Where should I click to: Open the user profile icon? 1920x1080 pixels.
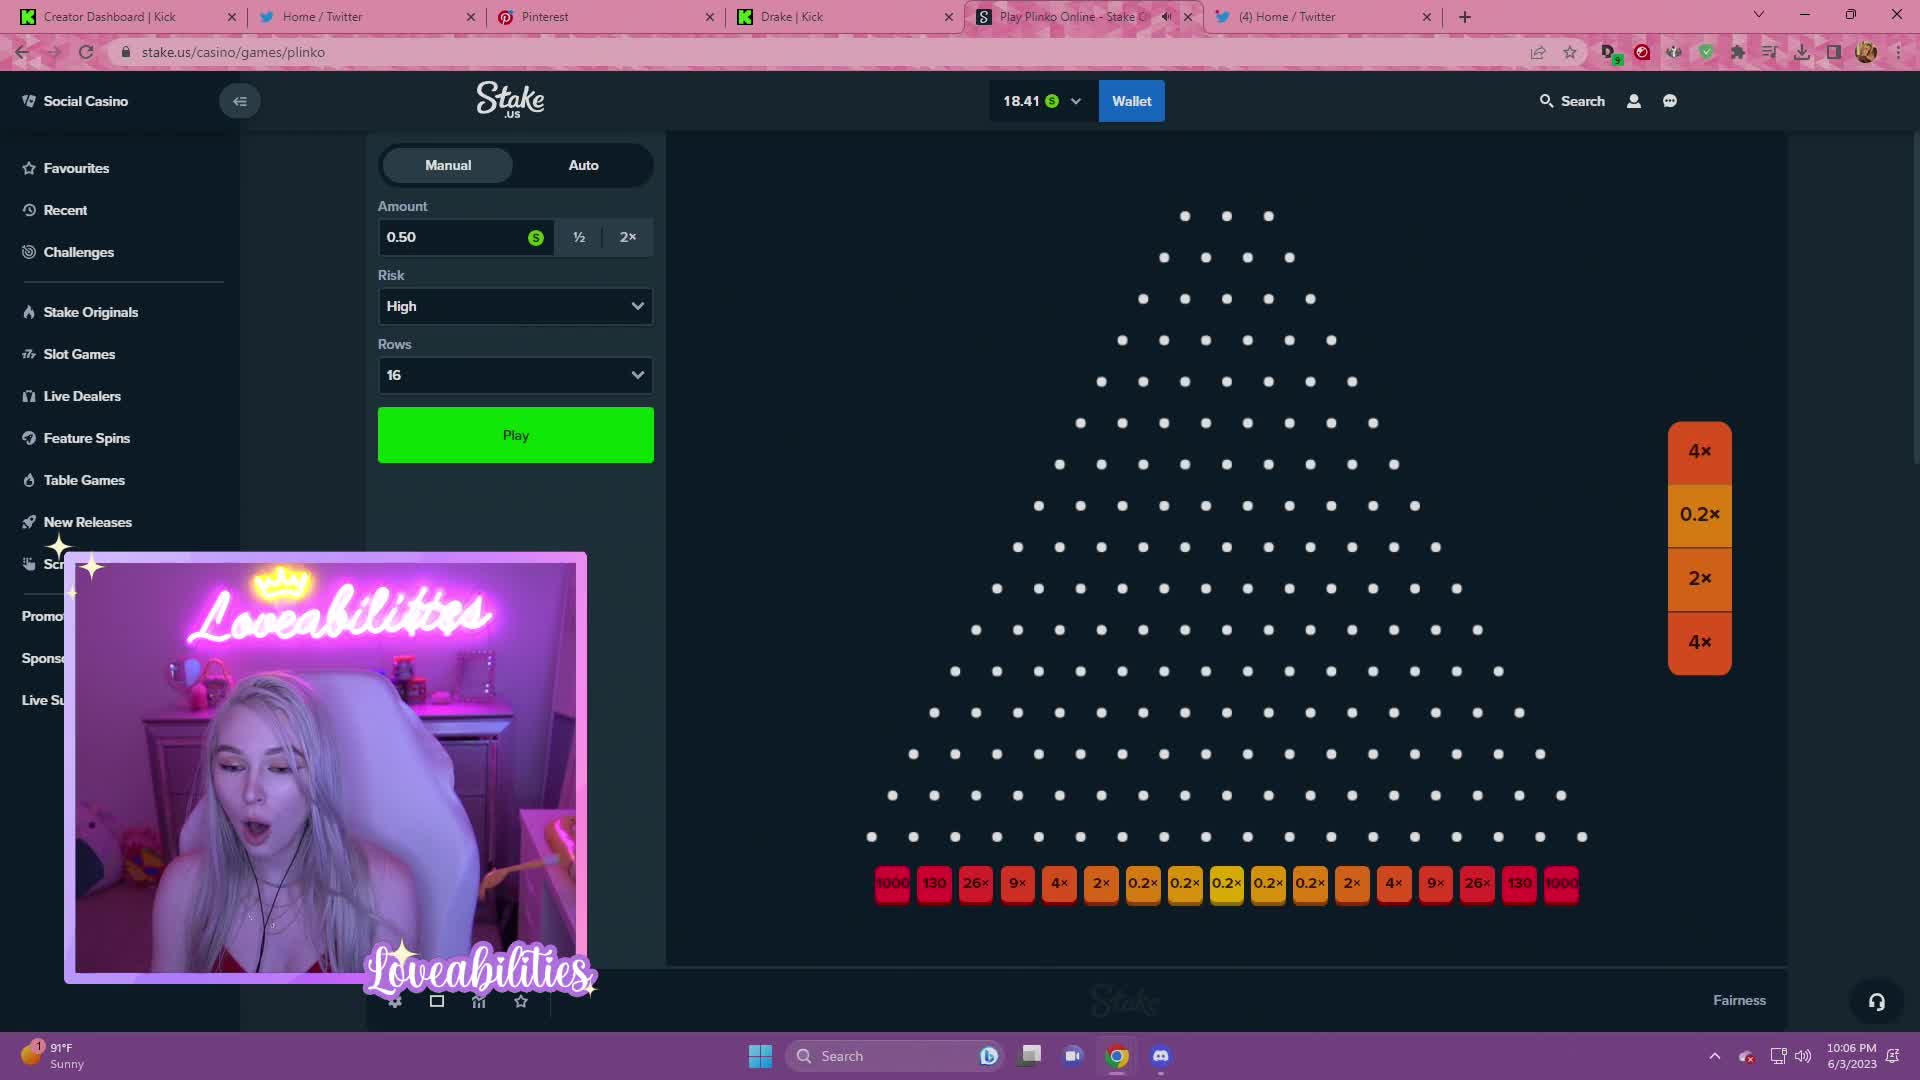click(x=1633, y=101)
